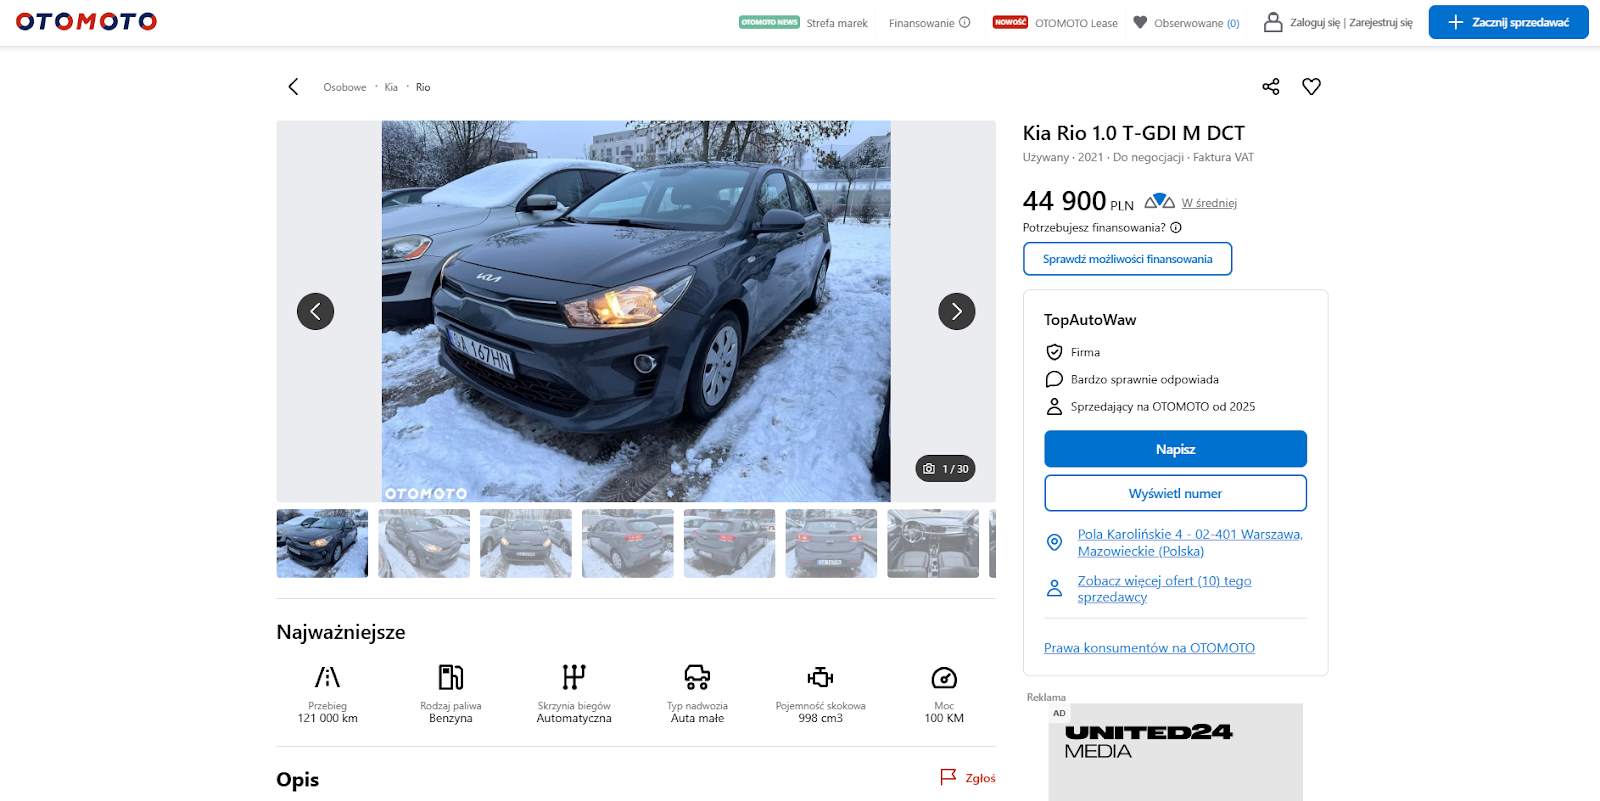This screenshot has width=1600, height=801.
Task: Select the sixth thumbnail showing car rear
Action: 831,543
